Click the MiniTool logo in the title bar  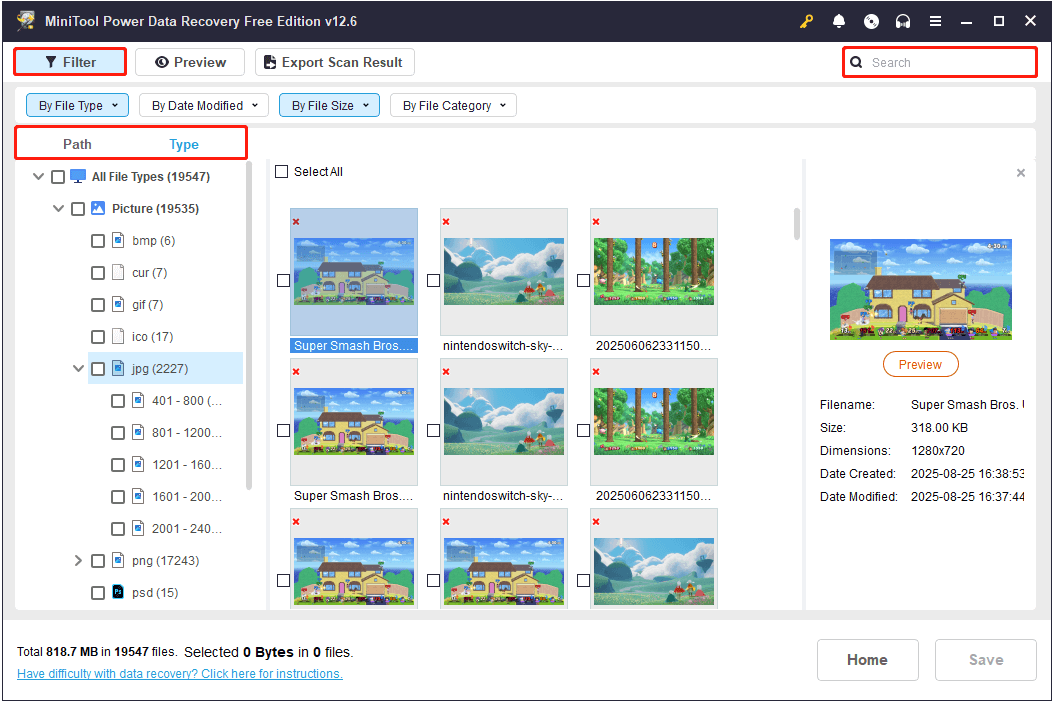[25, 20]
